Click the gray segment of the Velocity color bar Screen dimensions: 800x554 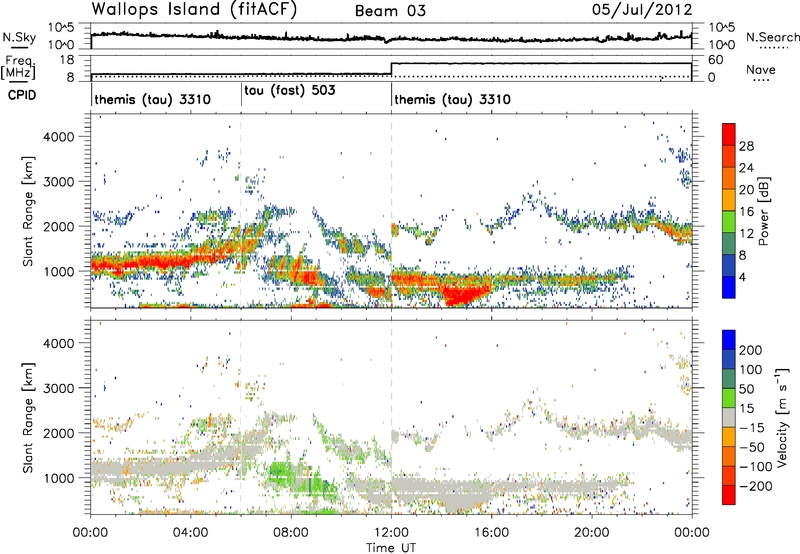729,417
